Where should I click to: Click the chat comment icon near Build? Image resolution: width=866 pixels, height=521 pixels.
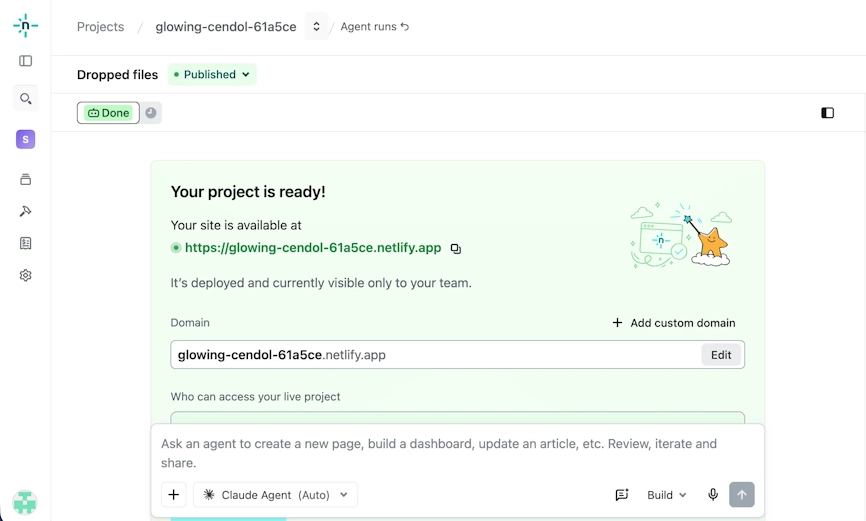(x=622, y=494)
